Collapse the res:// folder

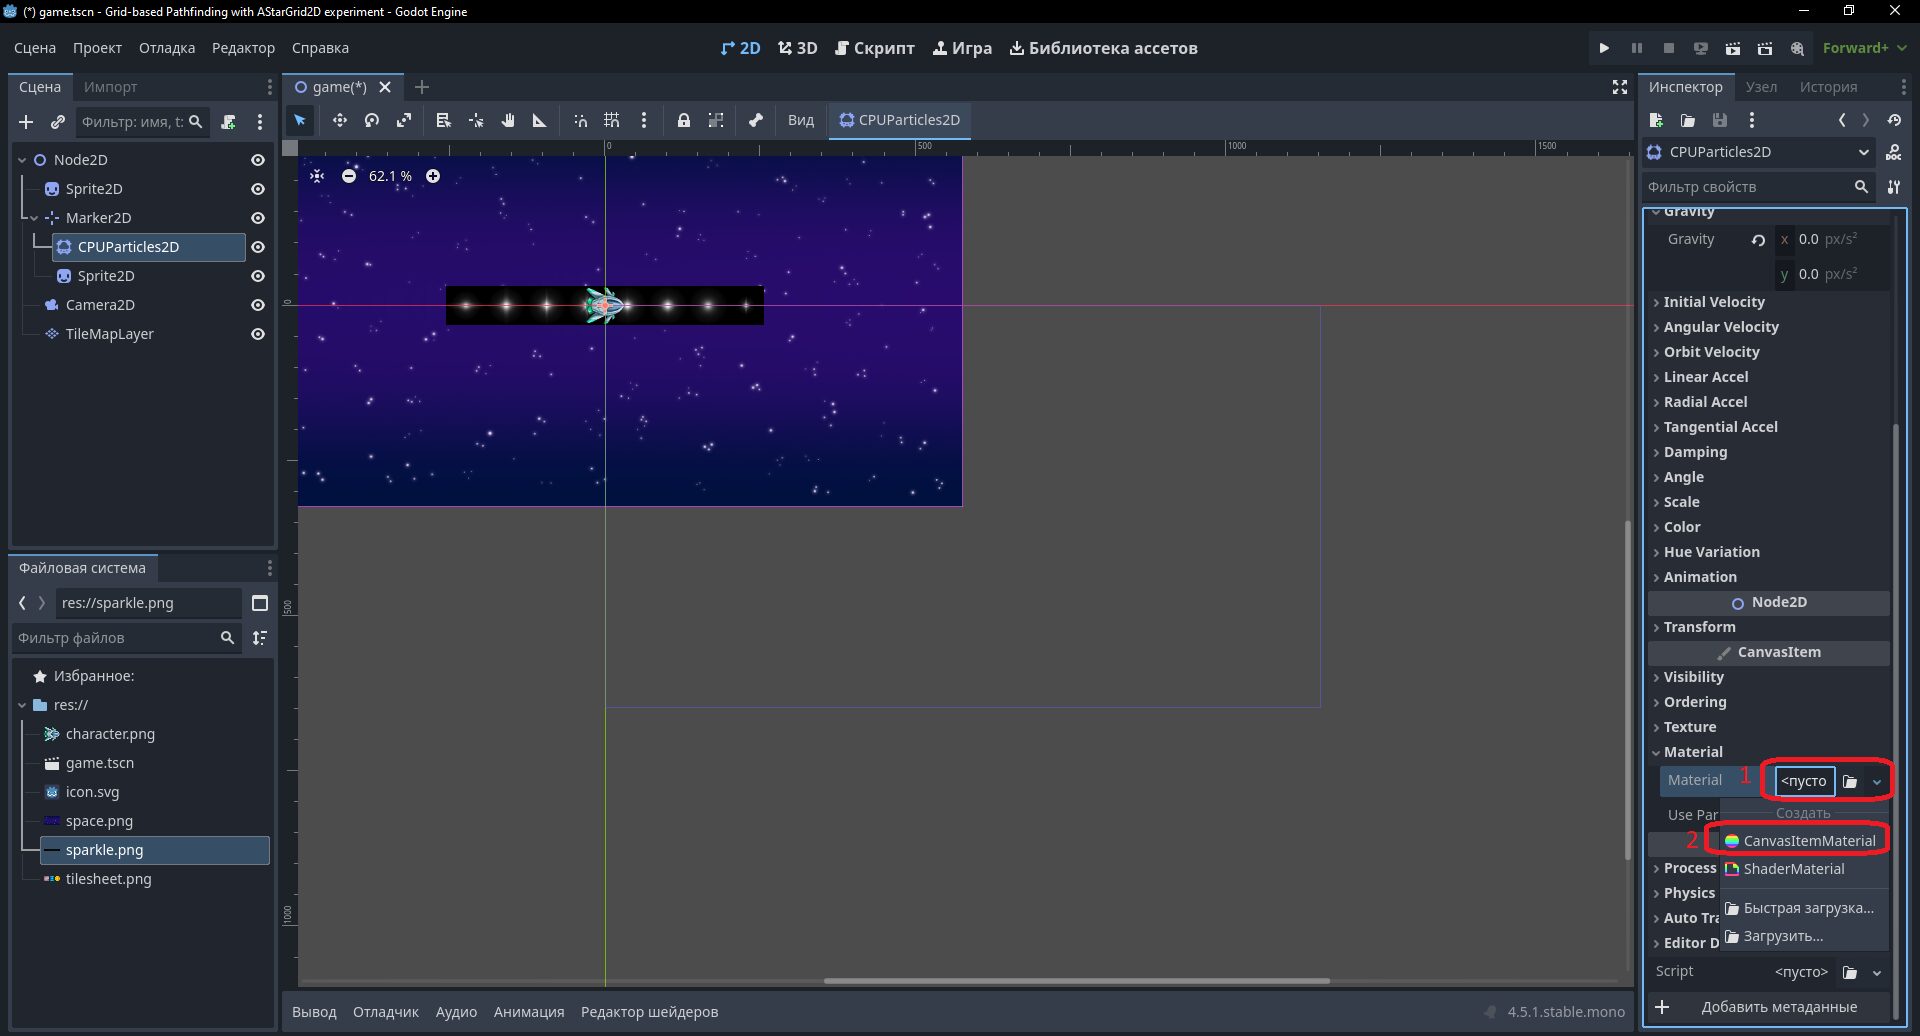click(x=22, y=705)
